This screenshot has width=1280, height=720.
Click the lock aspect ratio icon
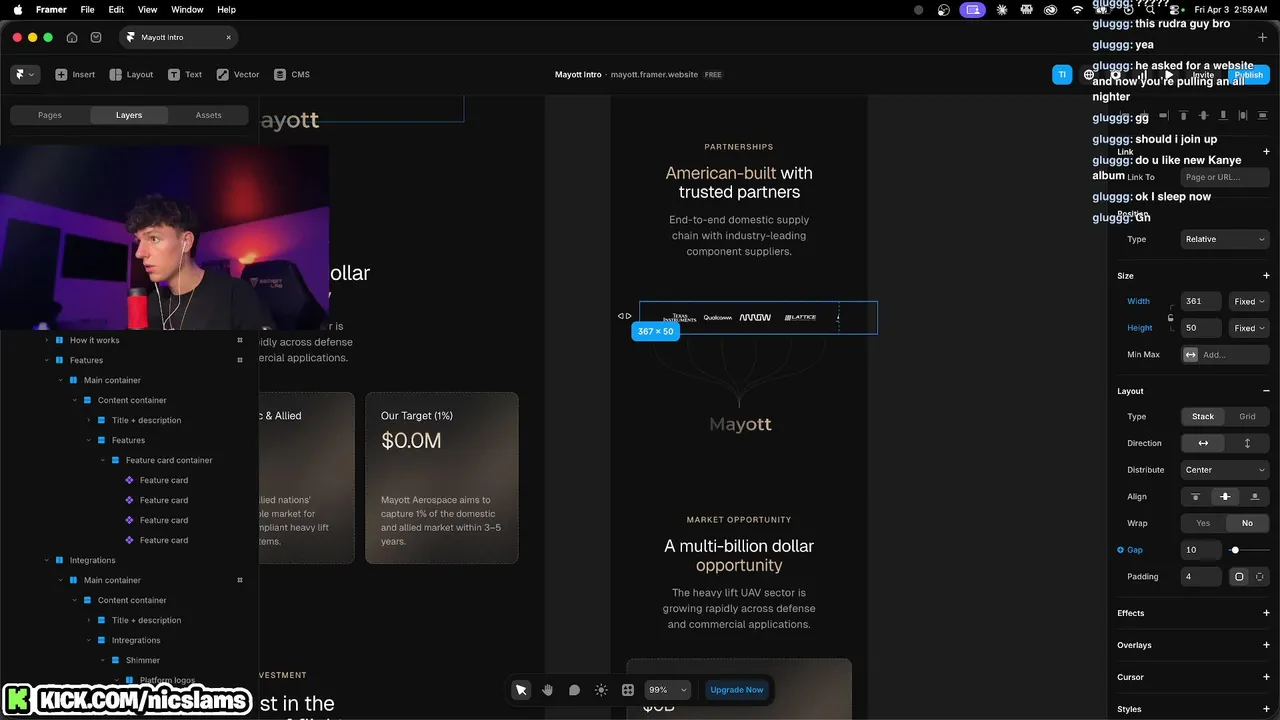[x=1170, y=318]
